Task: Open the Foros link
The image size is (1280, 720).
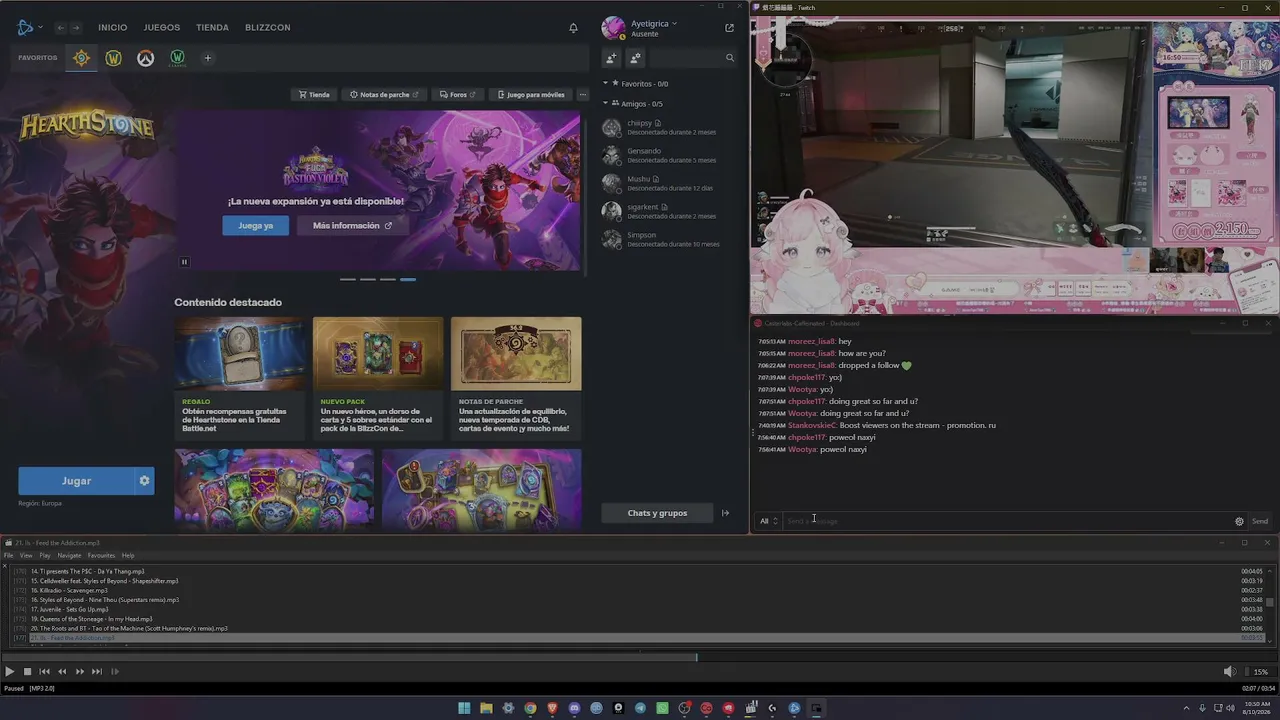Action: point(457,95)
